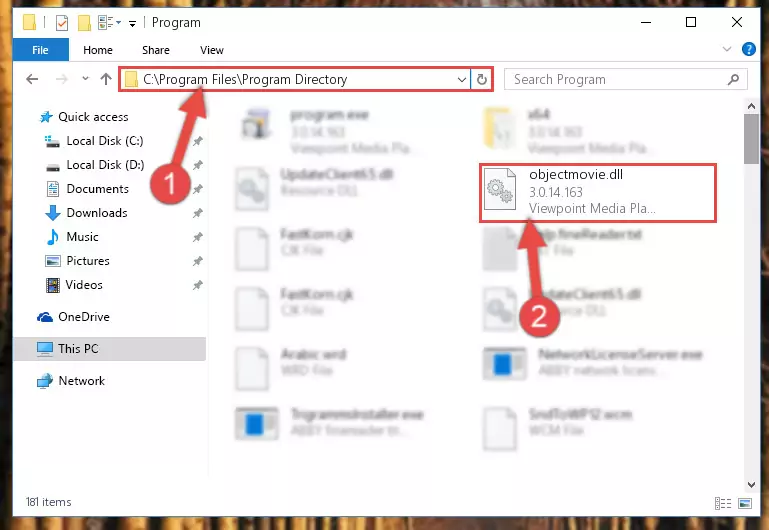Click the Music note icon
This screenshot has height=530, width=769.
click(52, 237)
